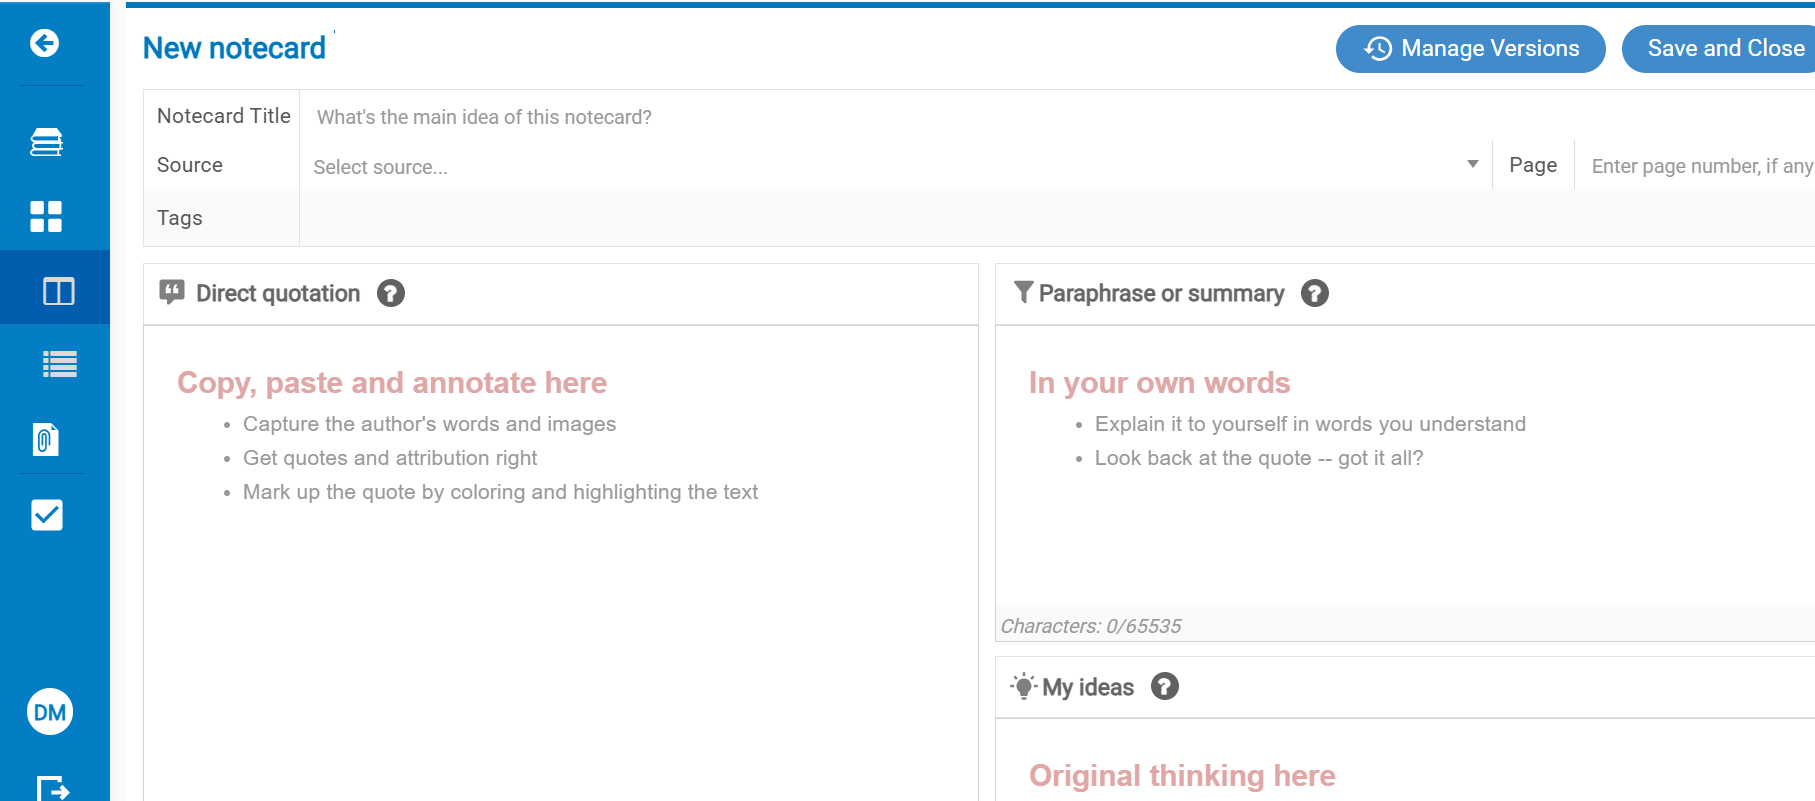Open the stacked books sources icon

pyautogui.click(x=46, y=142)
